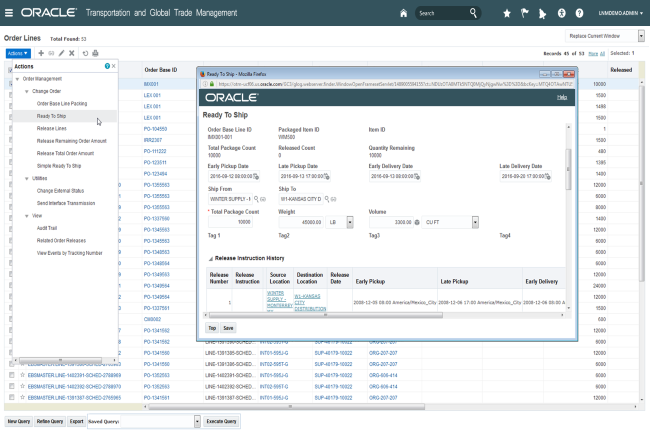Open the Help link in Ready To Ship window
Viewport: 650px width, 433px height.
click(562, 97)
